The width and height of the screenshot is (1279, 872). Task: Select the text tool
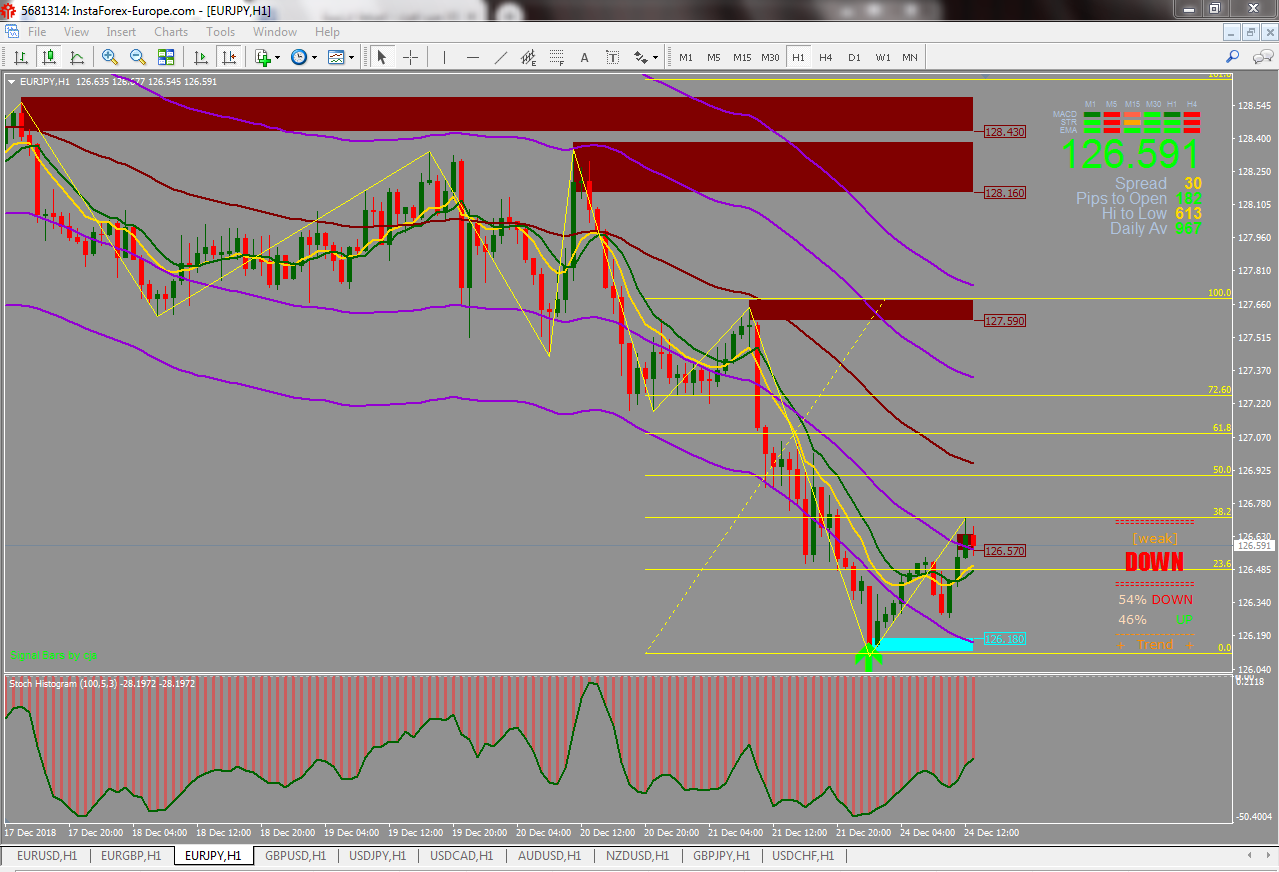pyautogui.click(x=585, y=58)
